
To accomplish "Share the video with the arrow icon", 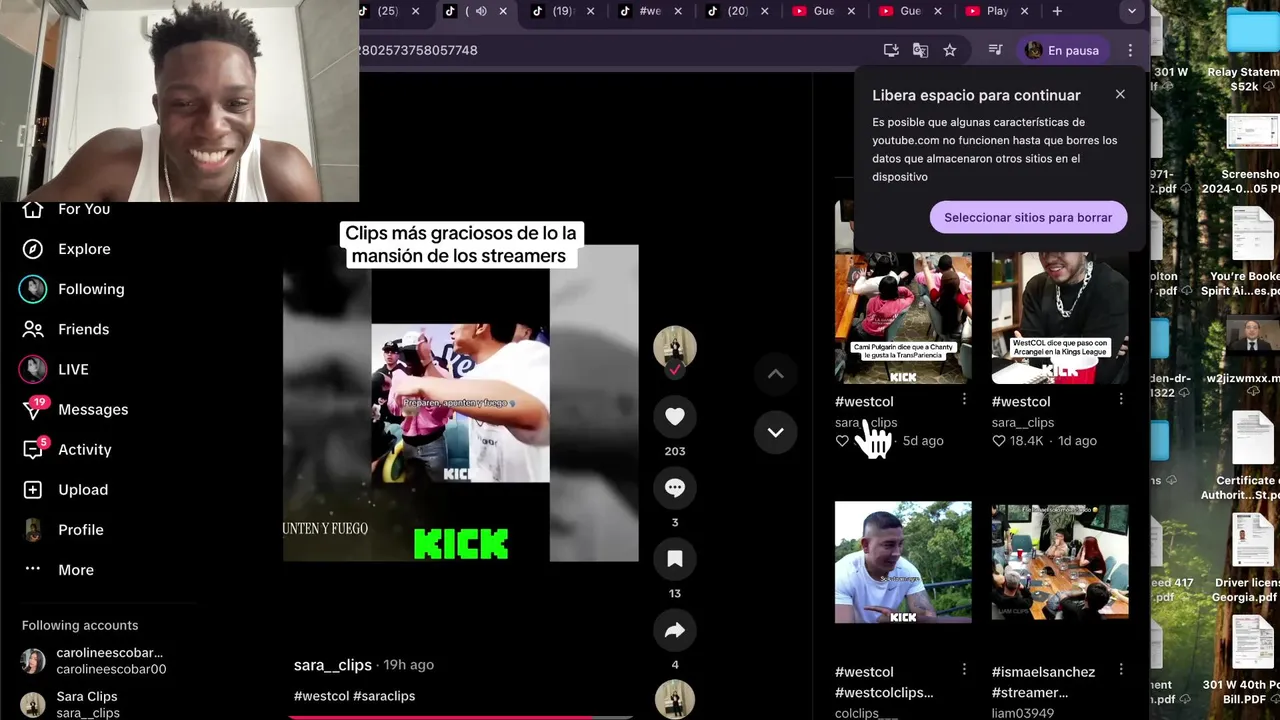I will pyautogui.click(x=675, y=630).
